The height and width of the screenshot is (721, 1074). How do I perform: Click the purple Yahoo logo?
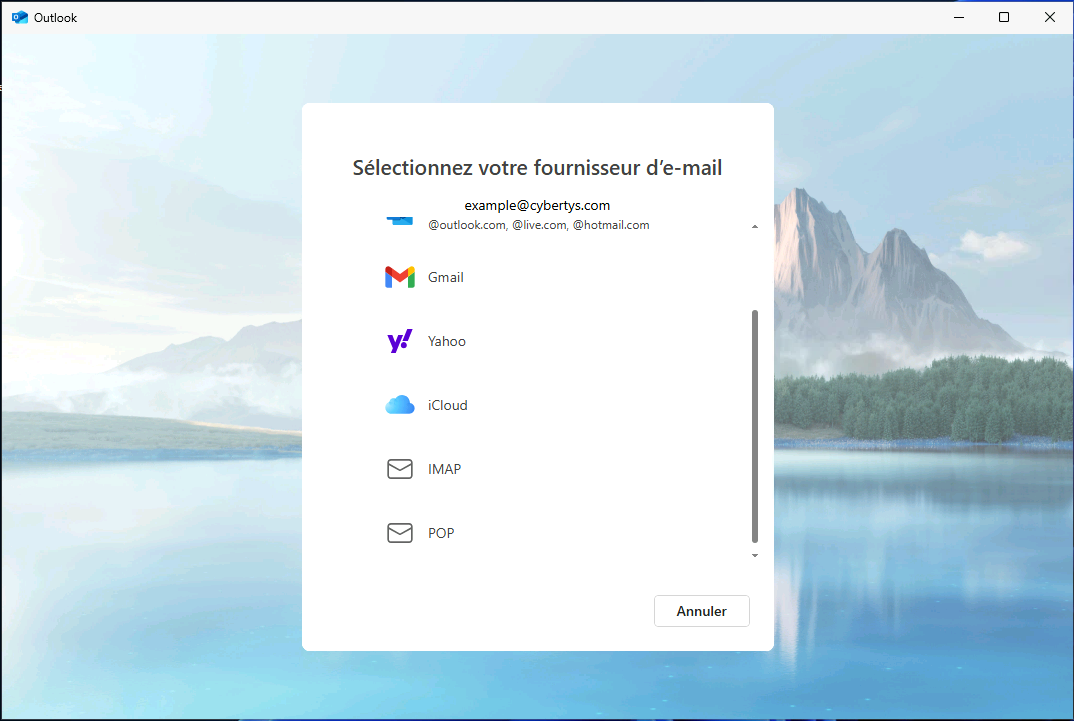[400, 341]
